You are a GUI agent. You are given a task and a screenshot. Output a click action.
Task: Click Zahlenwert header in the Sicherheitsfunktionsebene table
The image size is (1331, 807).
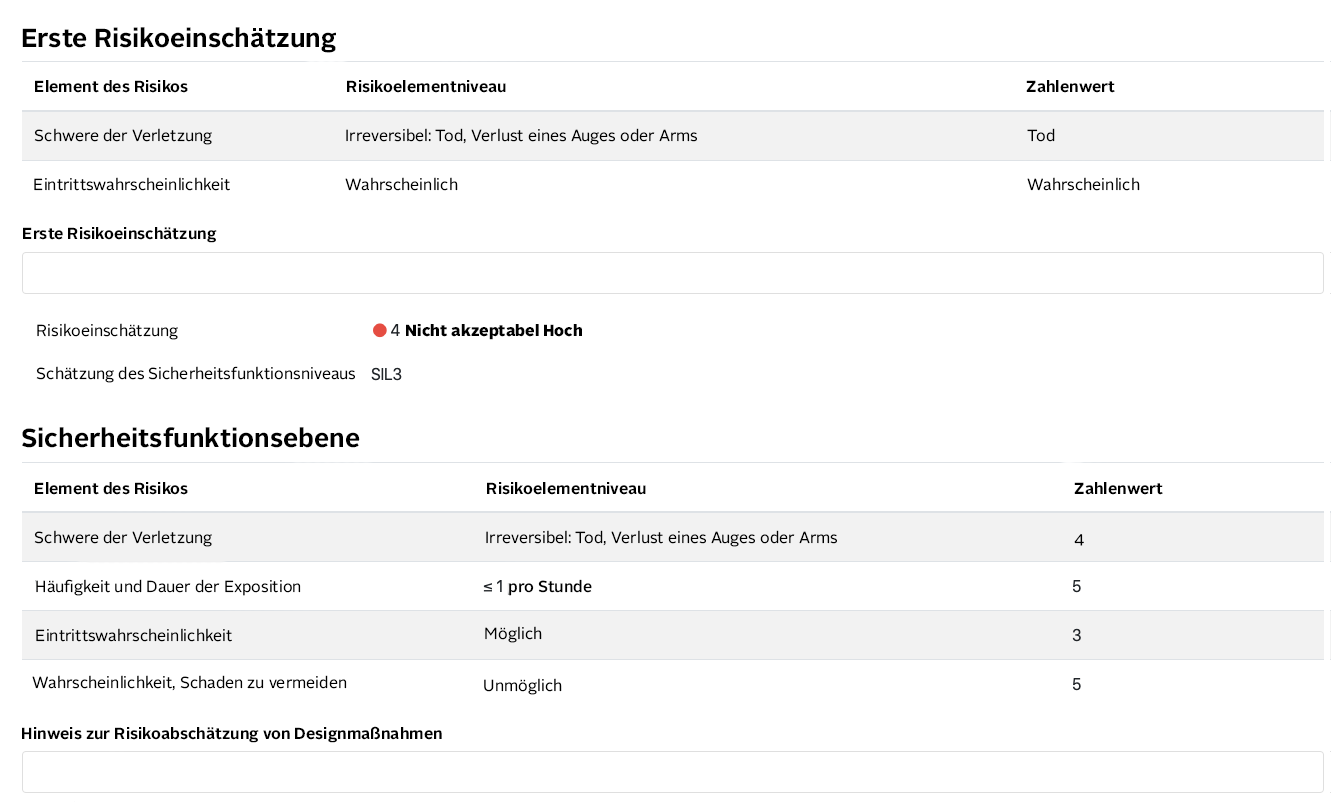coord(1117,489)
